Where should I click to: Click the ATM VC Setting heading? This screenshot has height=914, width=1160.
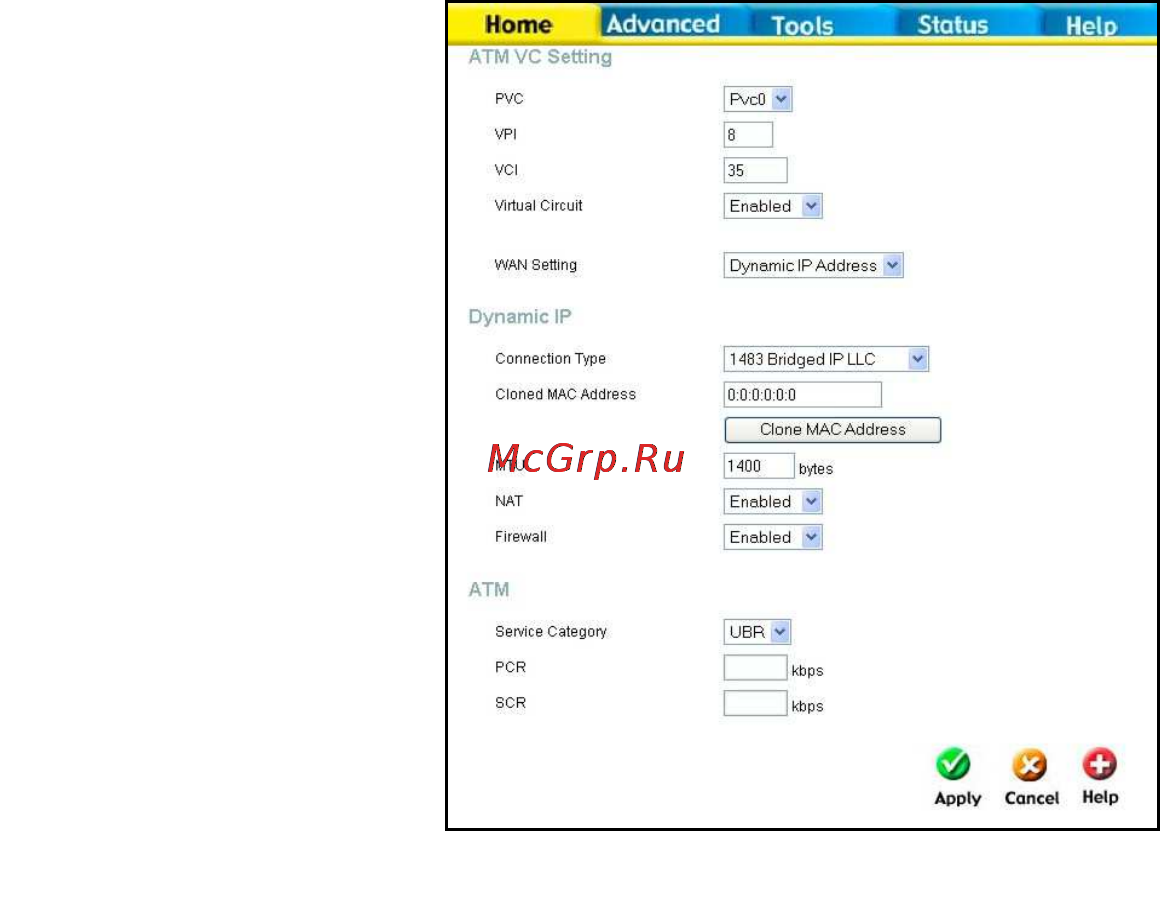540,57
